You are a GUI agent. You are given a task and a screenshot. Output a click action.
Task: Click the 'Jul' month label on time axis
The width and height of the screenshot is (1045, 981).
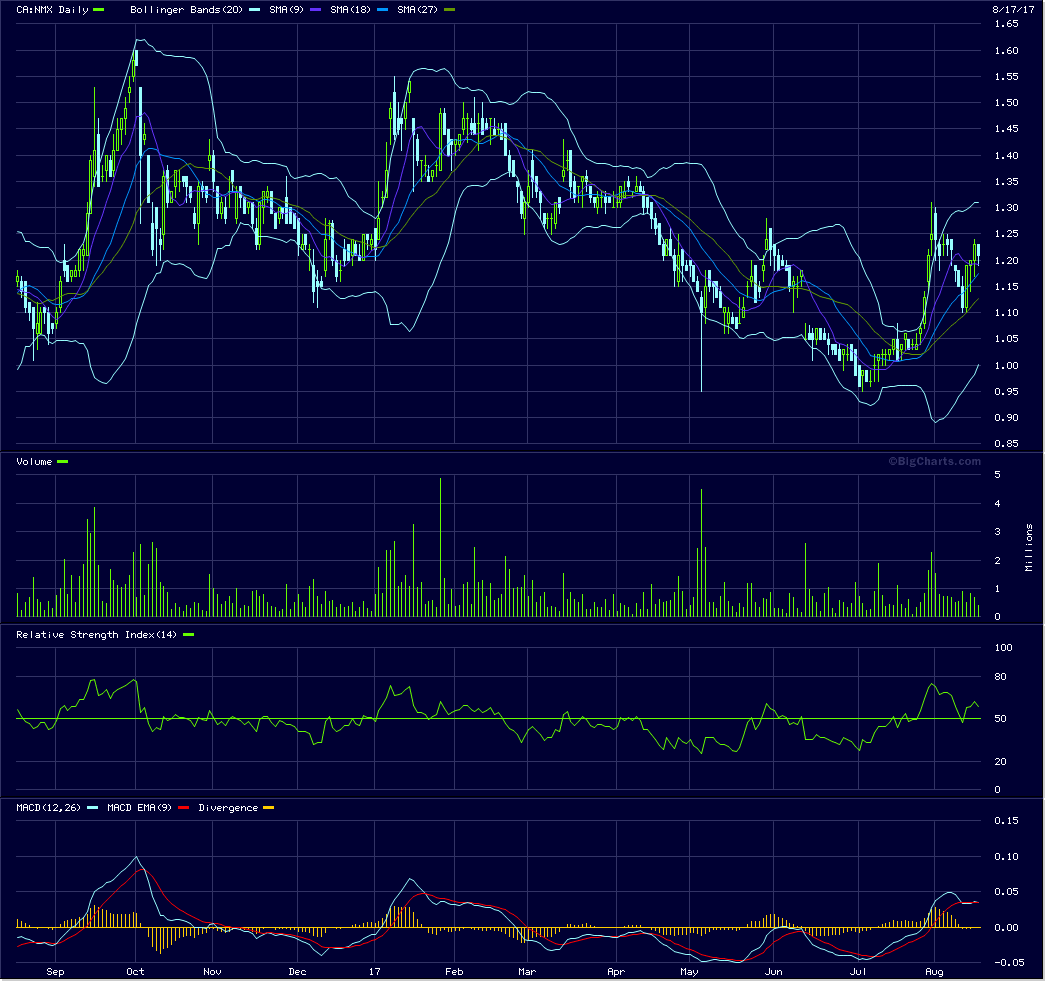pyautogui.click(x=858, y=972)
